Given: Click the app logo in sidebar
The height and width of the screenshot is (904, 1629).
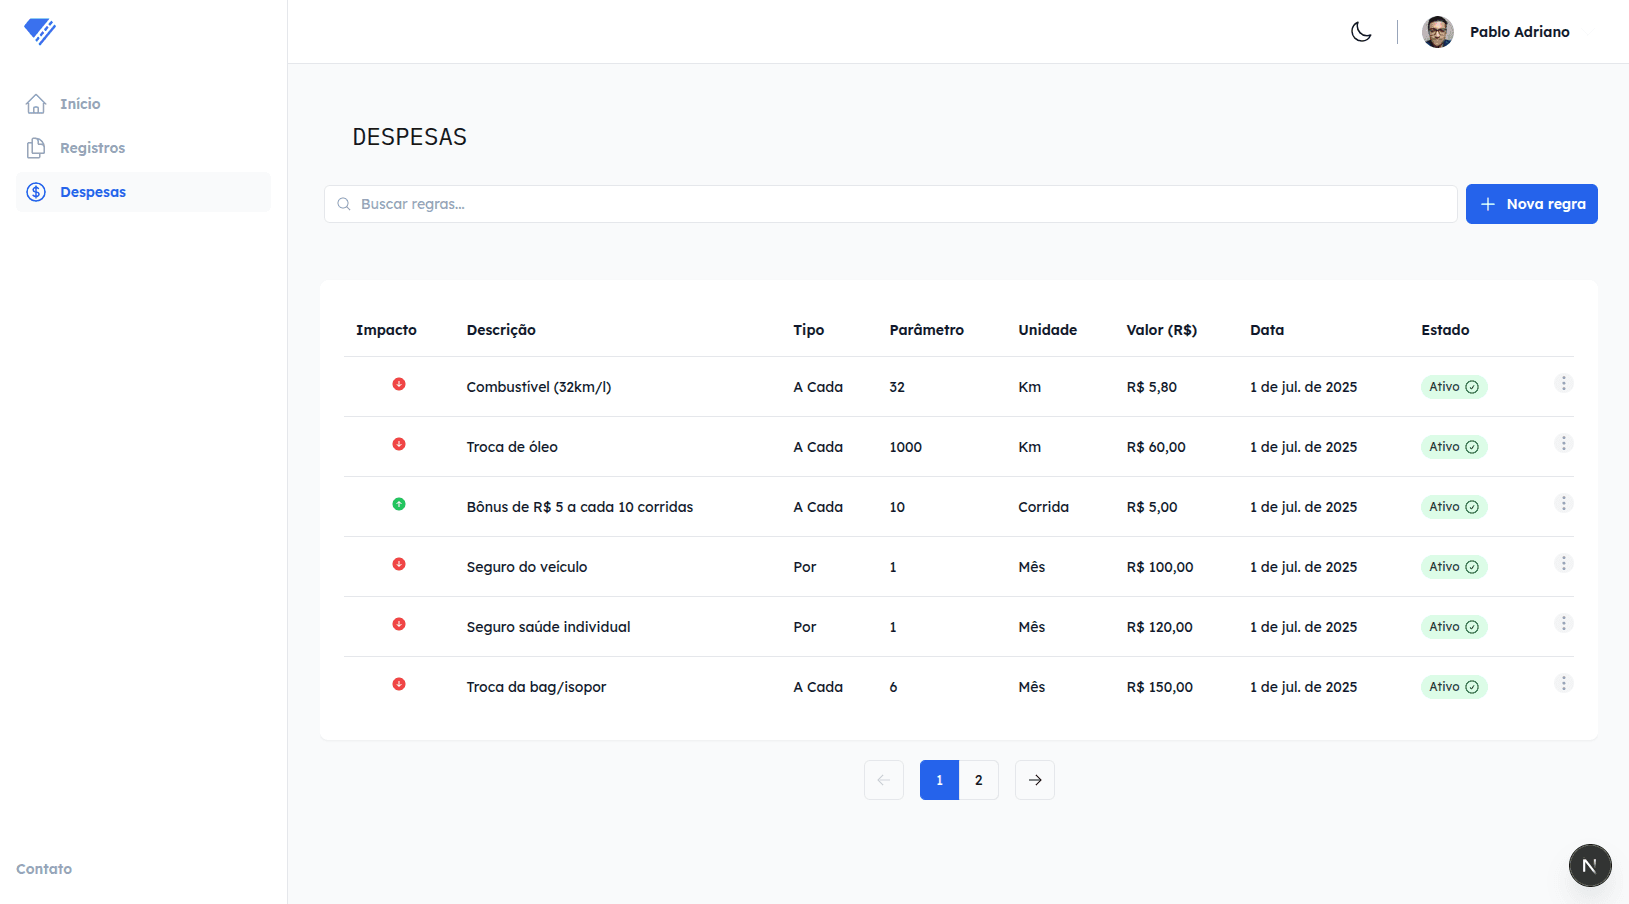Looking at the screenshot, I should tap(40, 31).
